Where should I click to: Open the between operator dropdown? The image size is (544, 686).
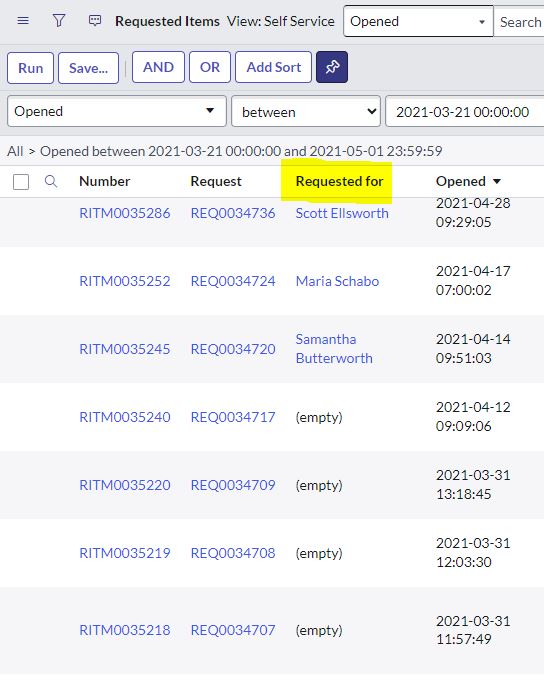point(305,112)
